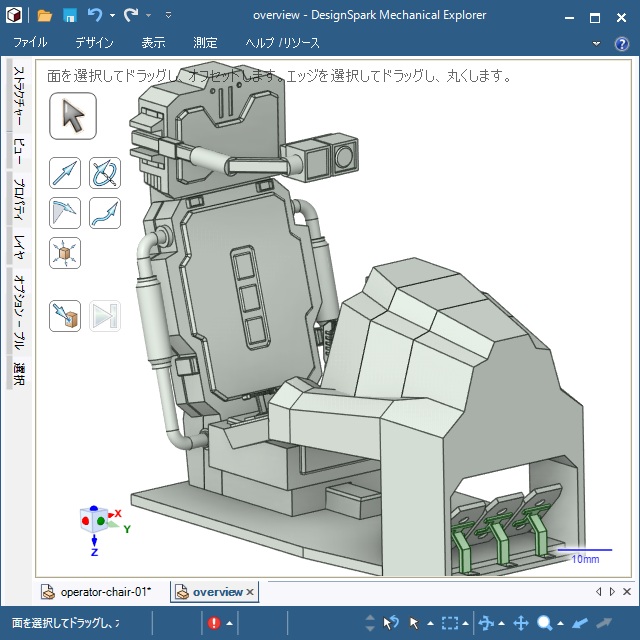Go to the previous document tab arrow
The image size is (640, 640).
tap(599, 591)
